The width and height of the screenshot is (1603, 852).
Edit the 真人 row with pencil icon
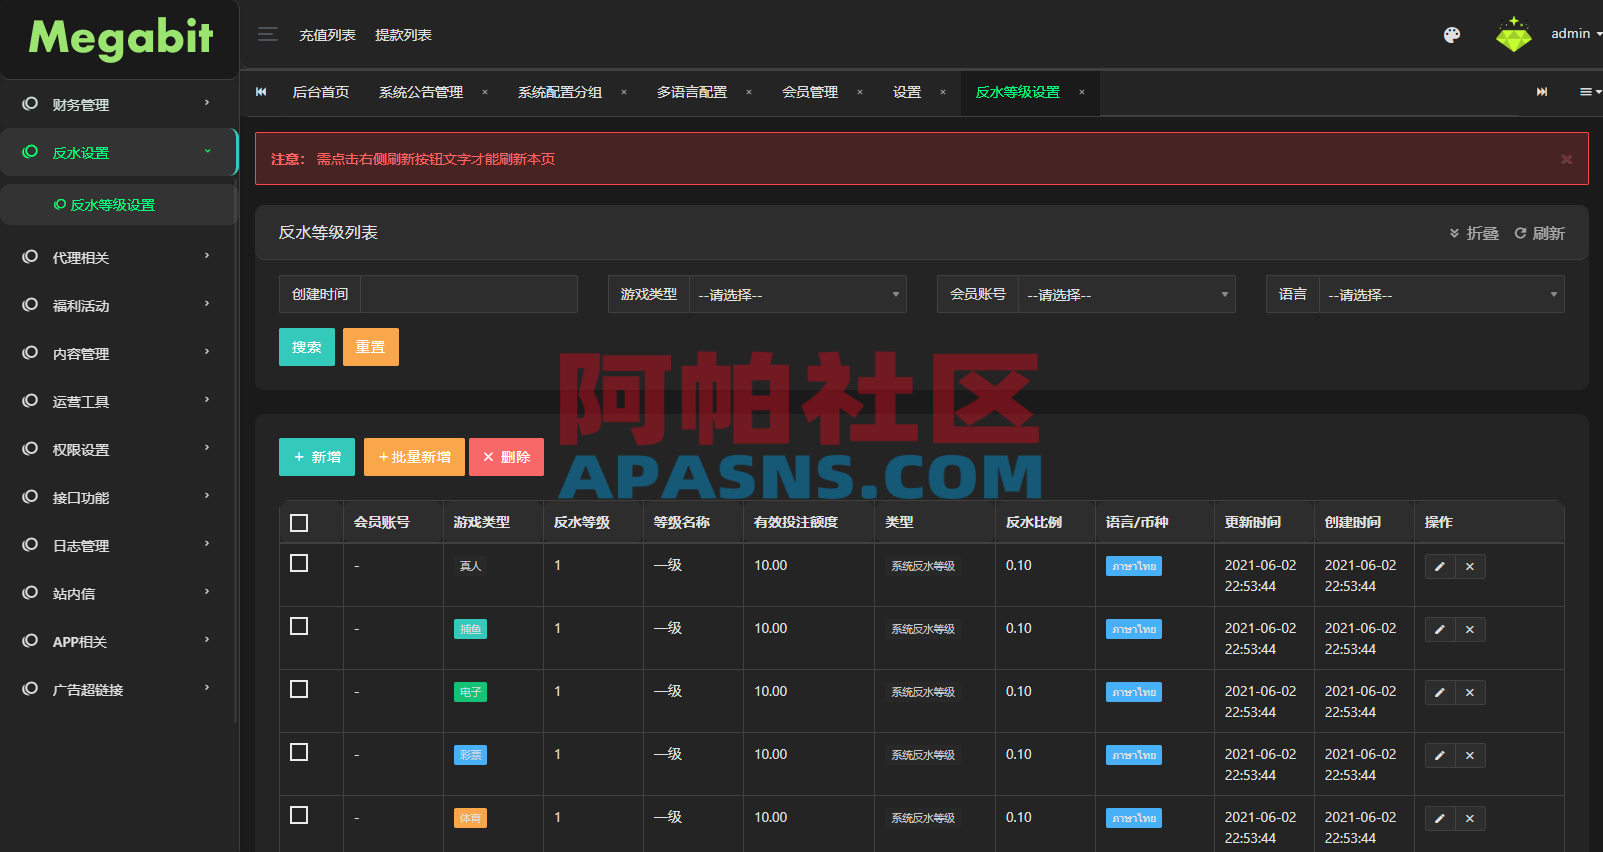(1440, 566)
